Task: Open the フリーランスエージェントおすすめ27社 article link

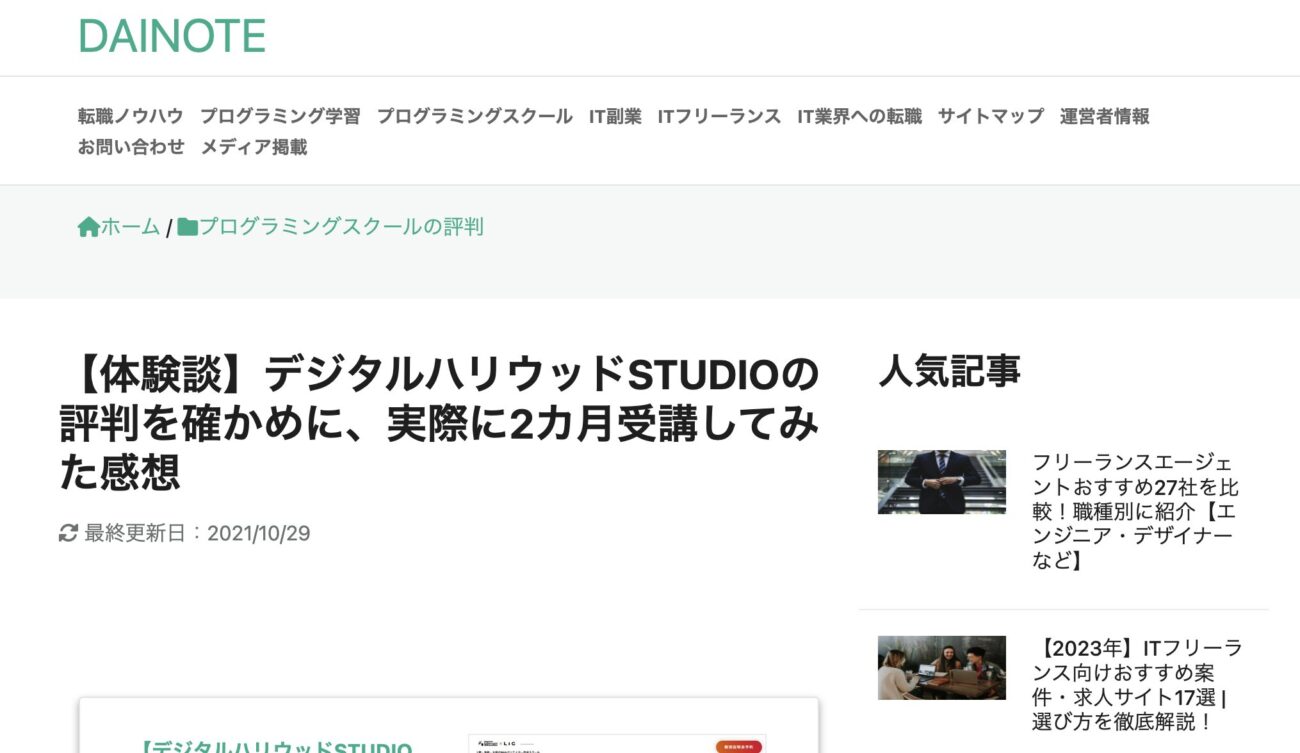Action: [x=1136, y=511]
